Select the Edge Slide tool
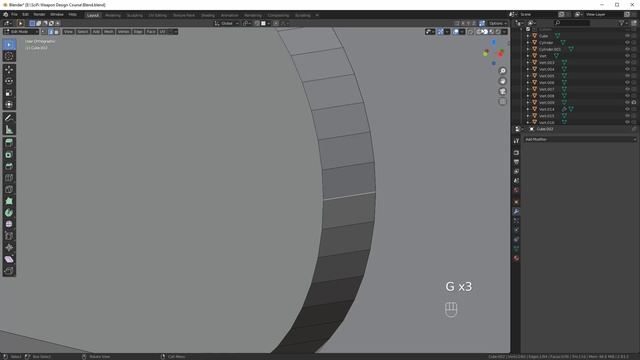 tap(9, 236)
